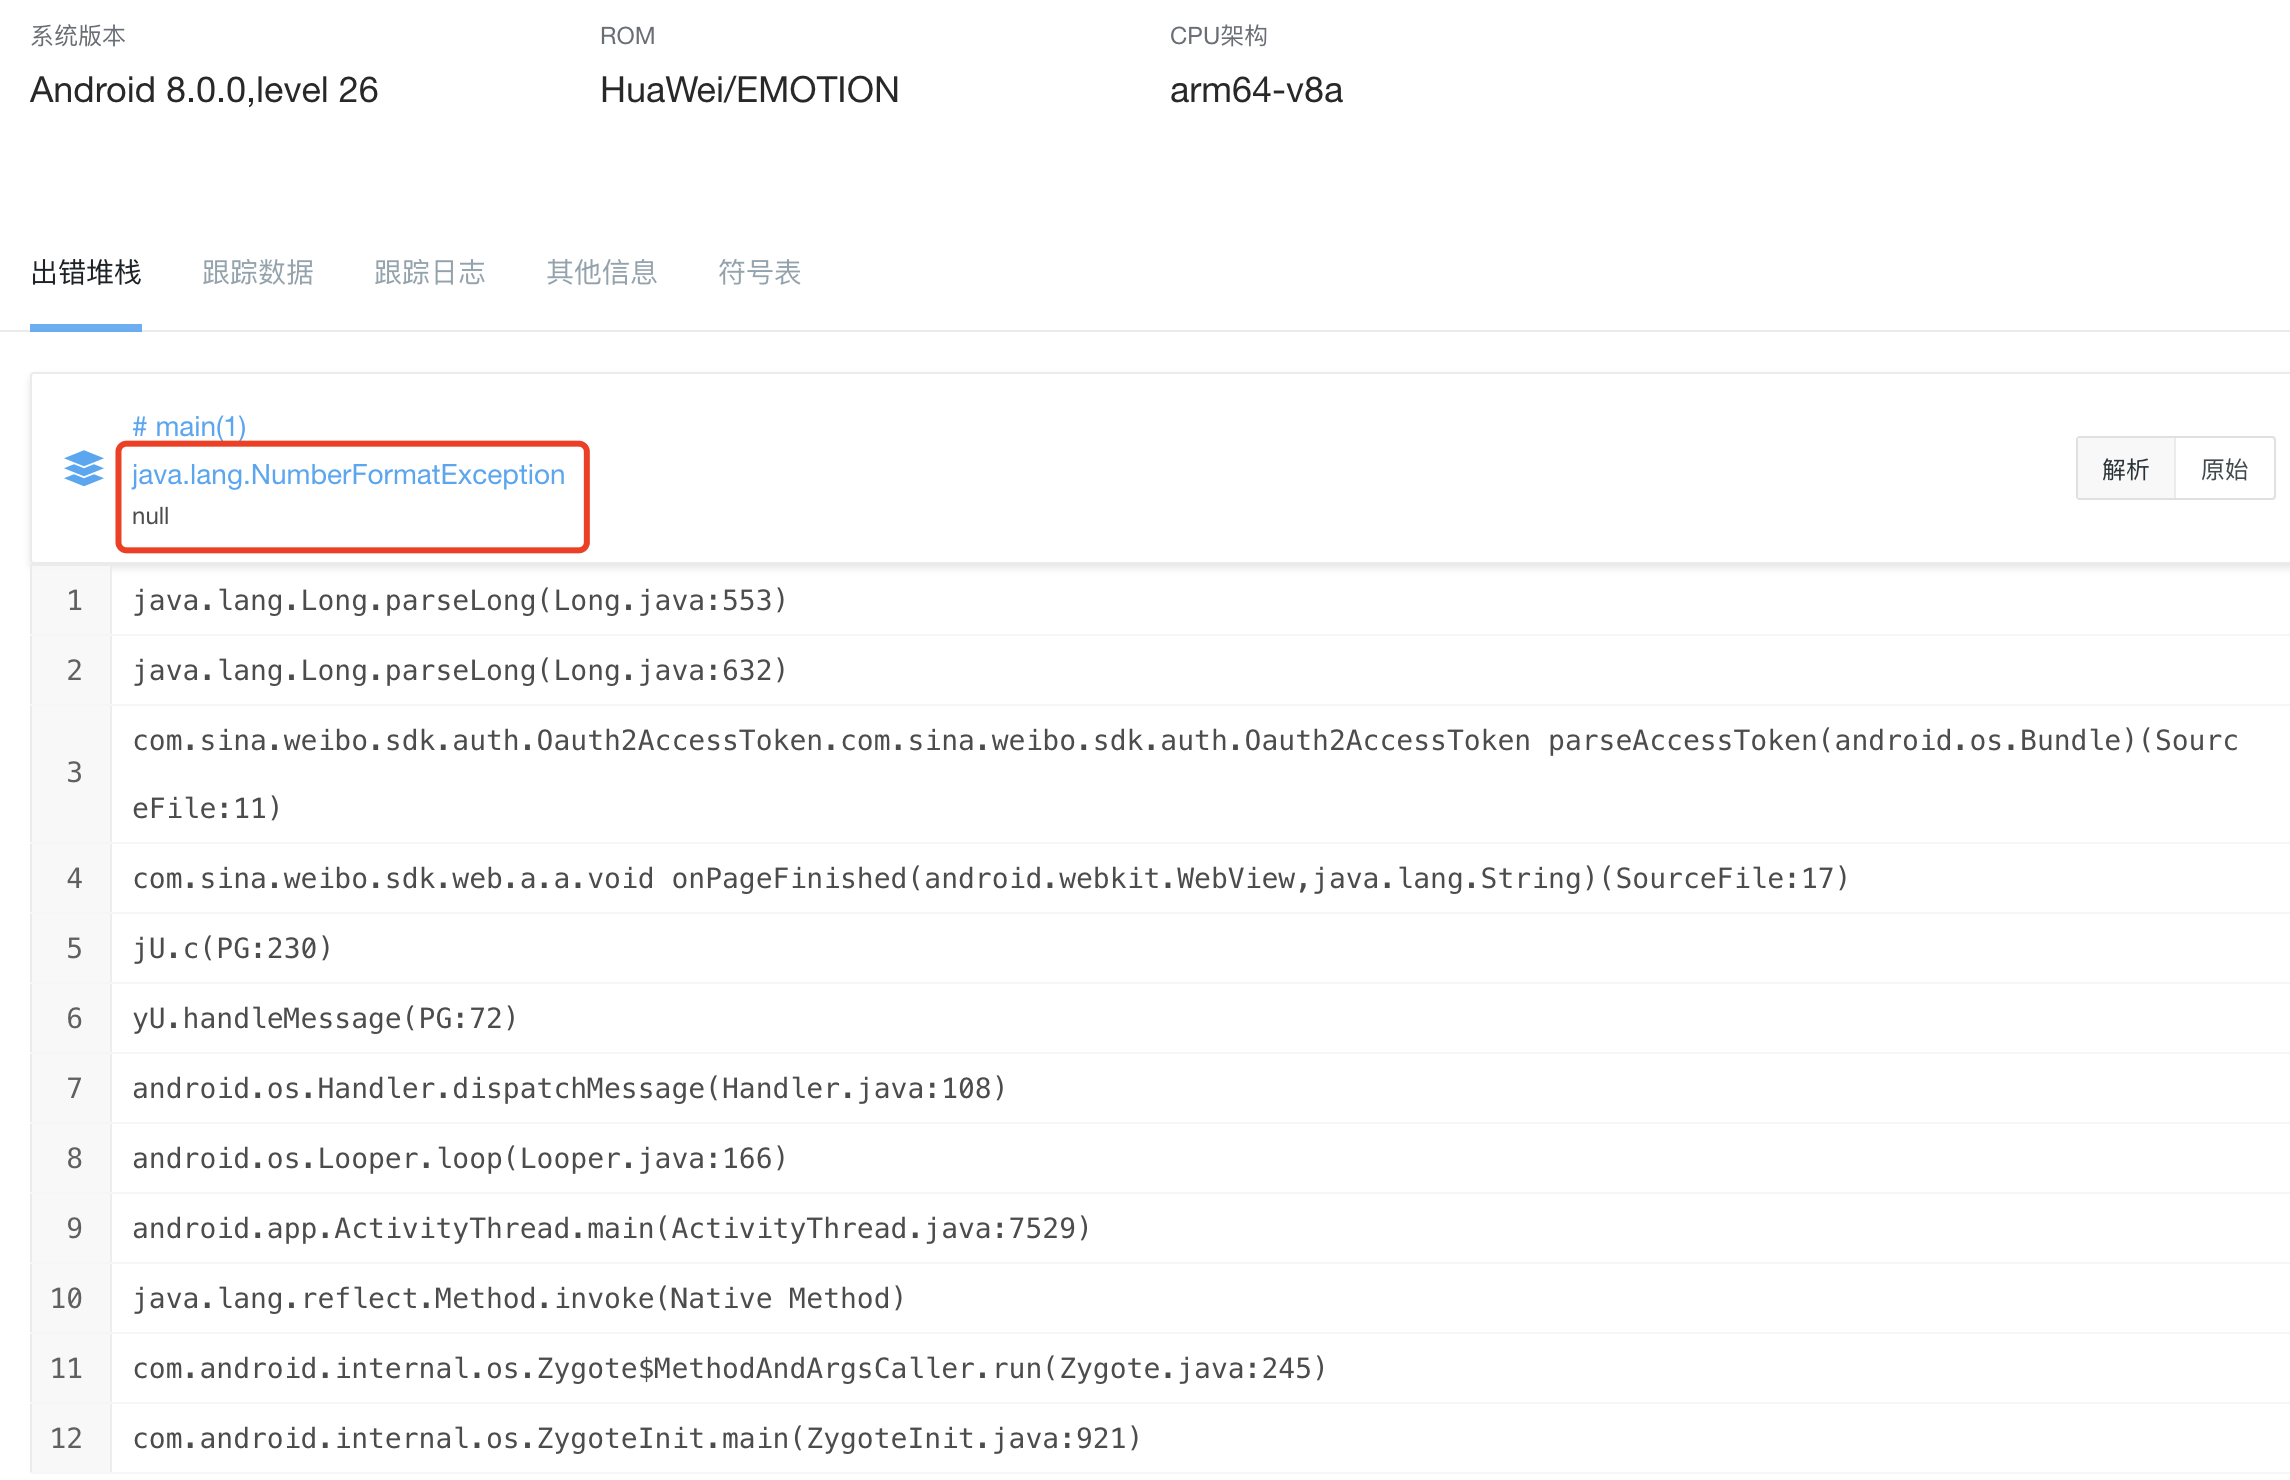Screen dimensions: 2290x1480
Task: Click the yU.handleMessage(PG:72) line
Action: tap(324, 1018)
